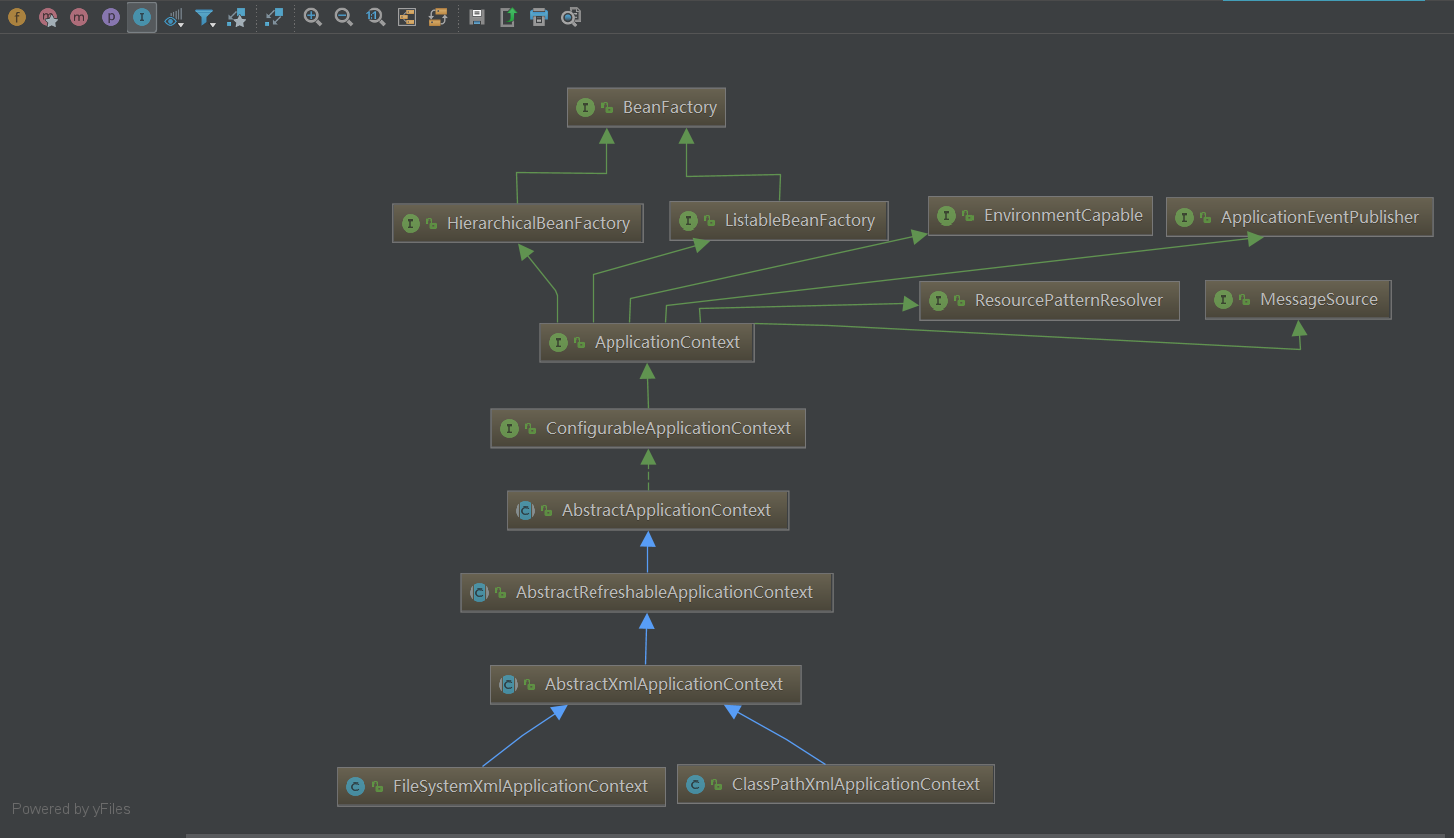Save the UML diagram
The width and height of the screenshot is (1454, 838).
click(477, 17)
